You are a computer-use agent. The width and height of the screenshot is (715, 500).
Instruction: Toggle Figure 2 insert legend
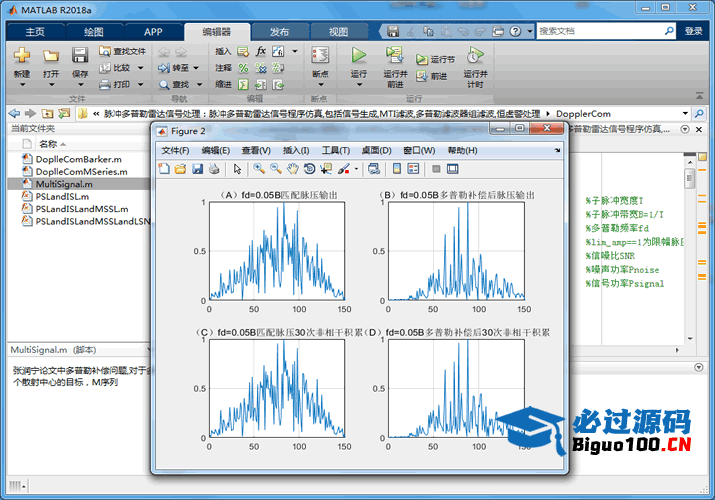[x=413, y=169]
